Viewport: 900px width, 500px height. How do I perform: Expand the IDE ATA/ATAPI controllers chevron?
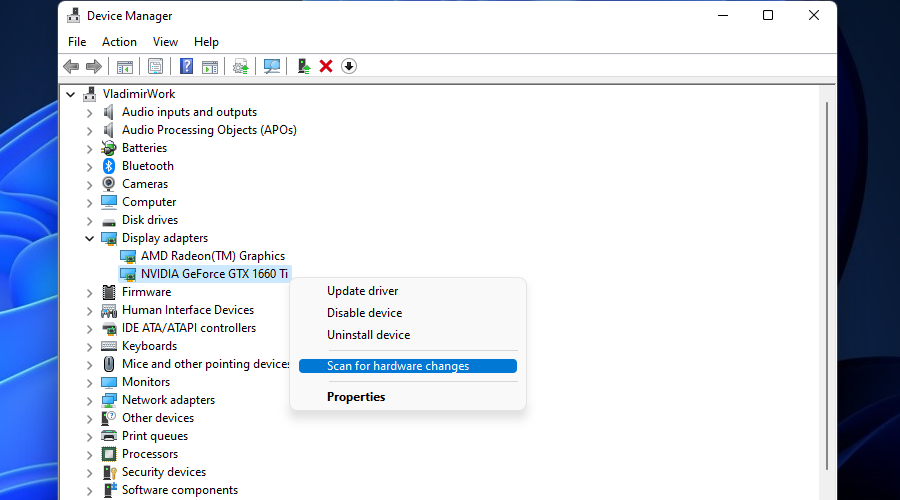click(90, 328)
